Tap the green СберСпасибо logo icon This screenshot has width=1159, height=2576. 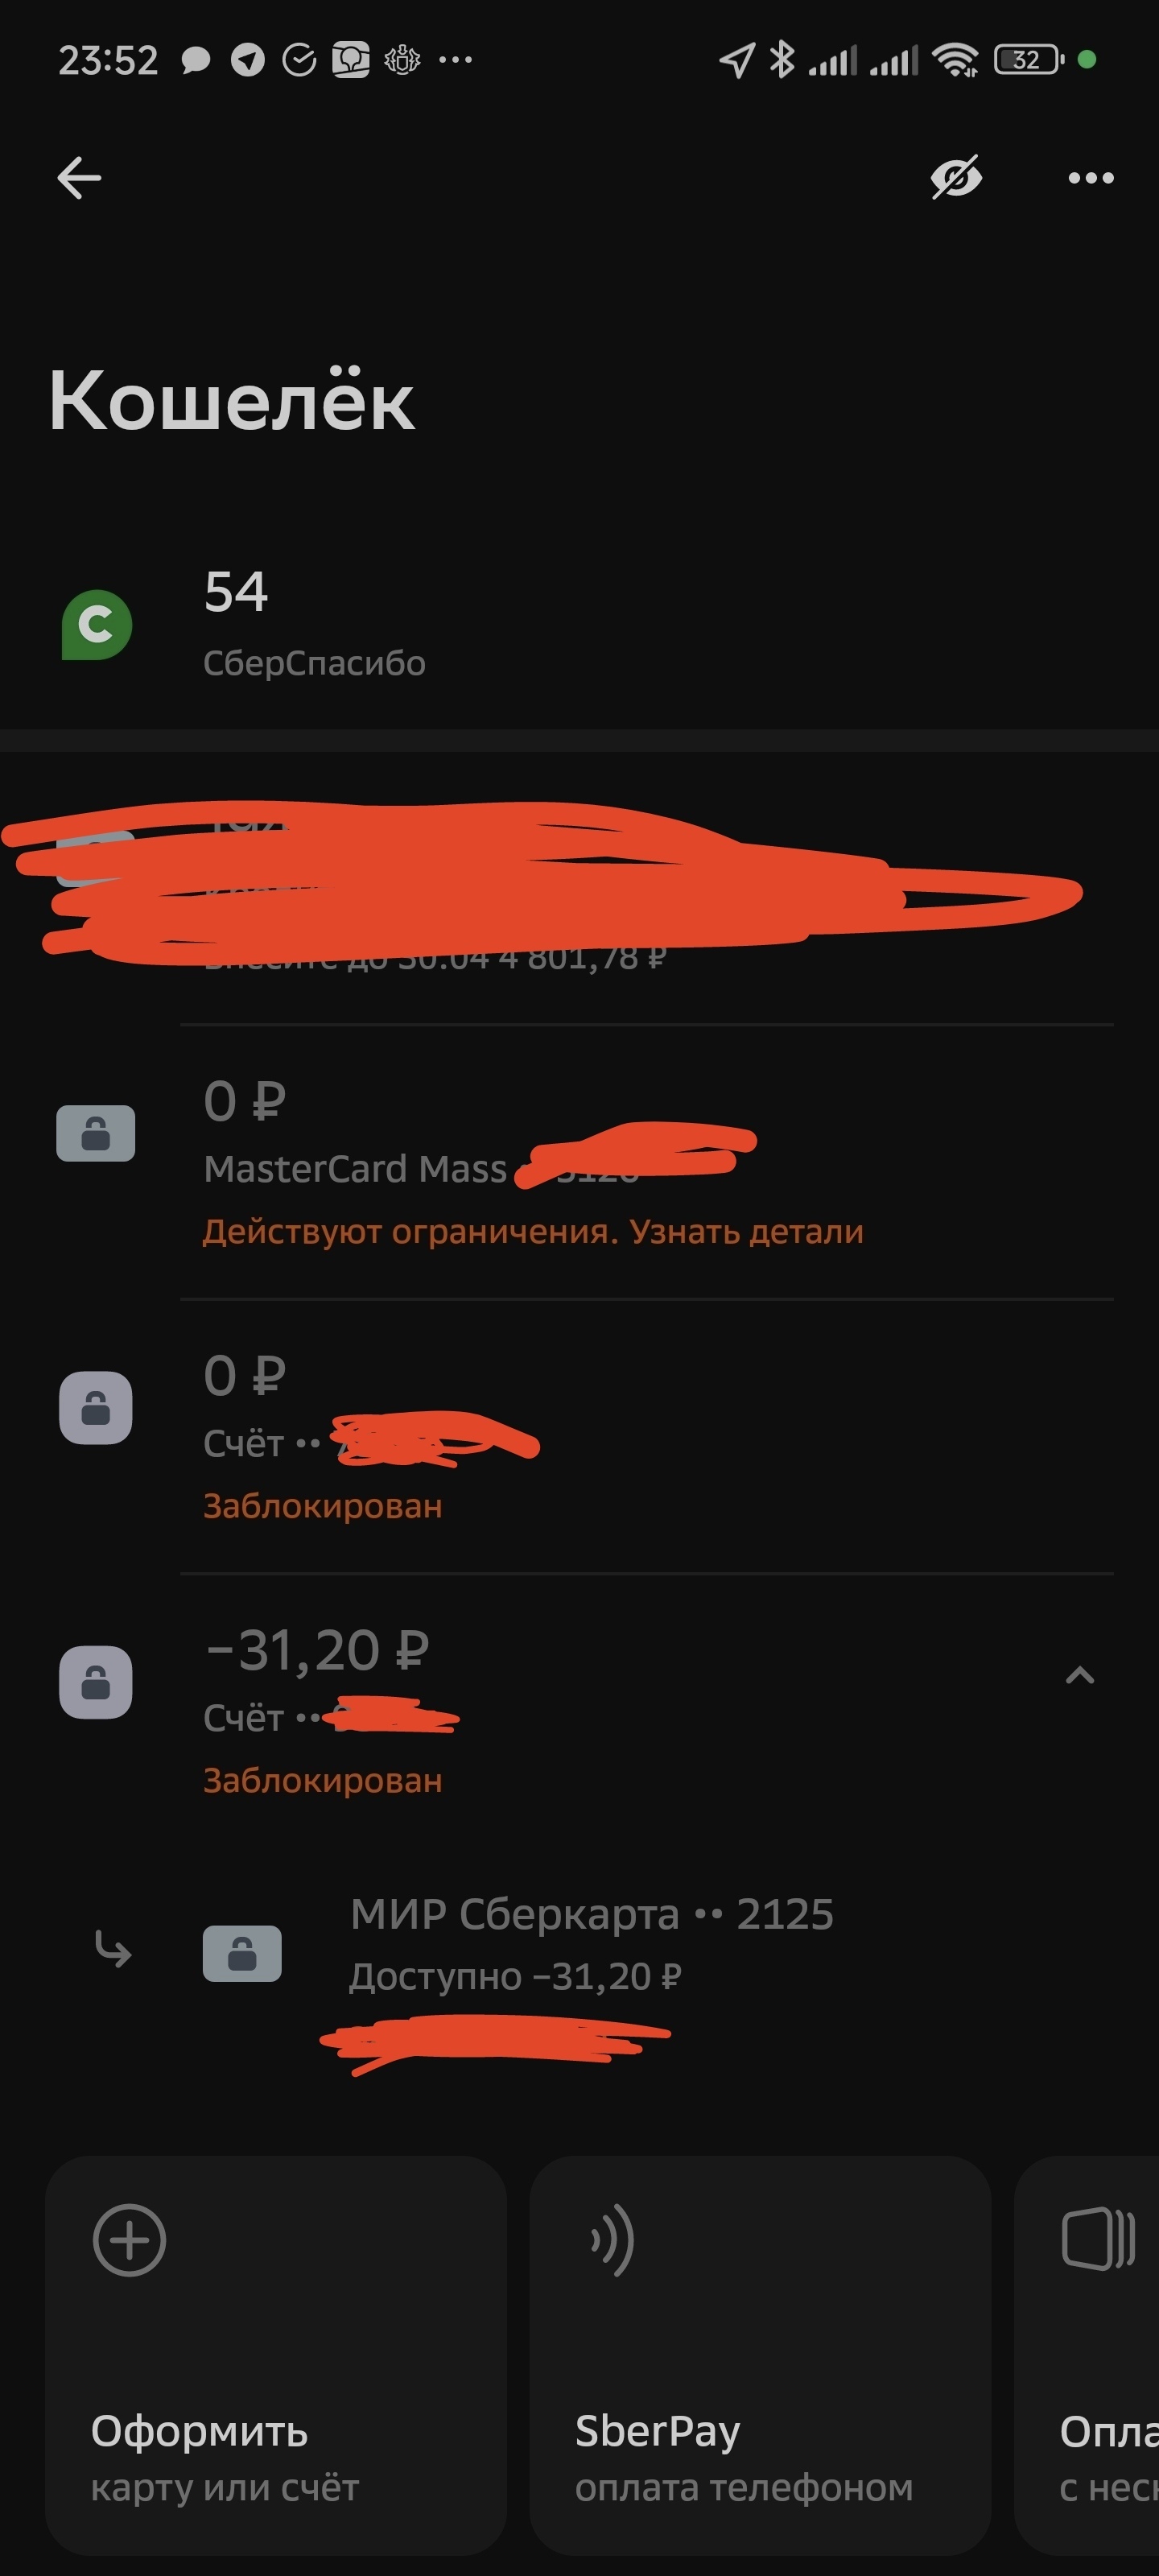click(97, 625)
